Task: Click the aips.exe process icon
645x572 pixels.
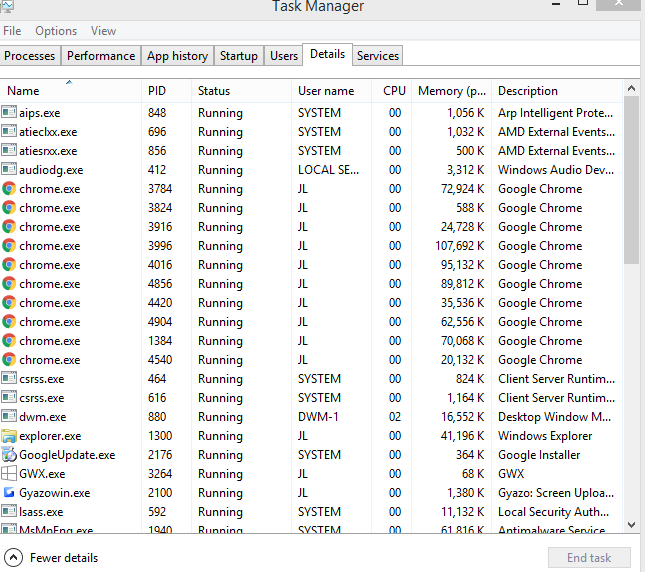Action: click(9, 112)
